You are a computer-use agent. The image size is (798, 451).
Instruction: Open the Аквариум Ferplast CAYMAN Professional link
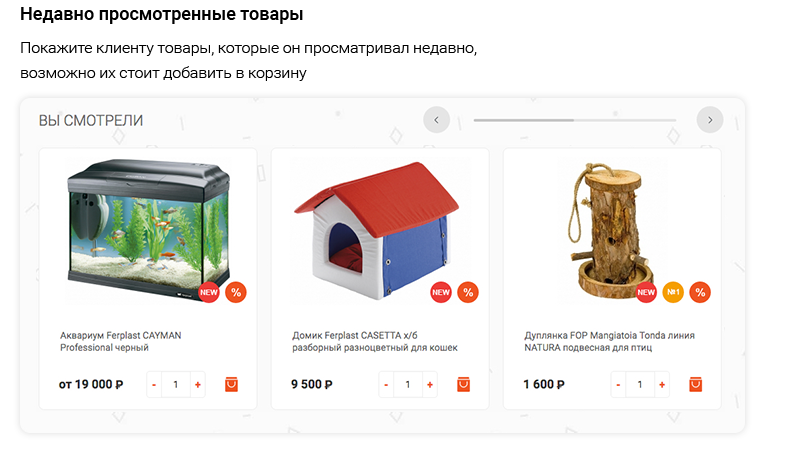tap(121, 342)
